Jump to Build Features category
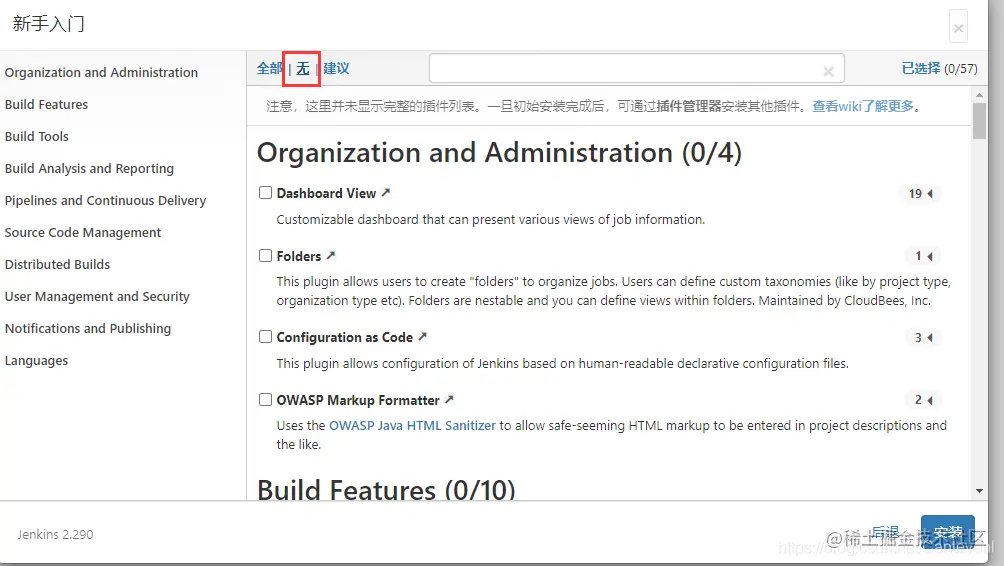The width and height of the screenshot is (1004, 566). point(46,104)
